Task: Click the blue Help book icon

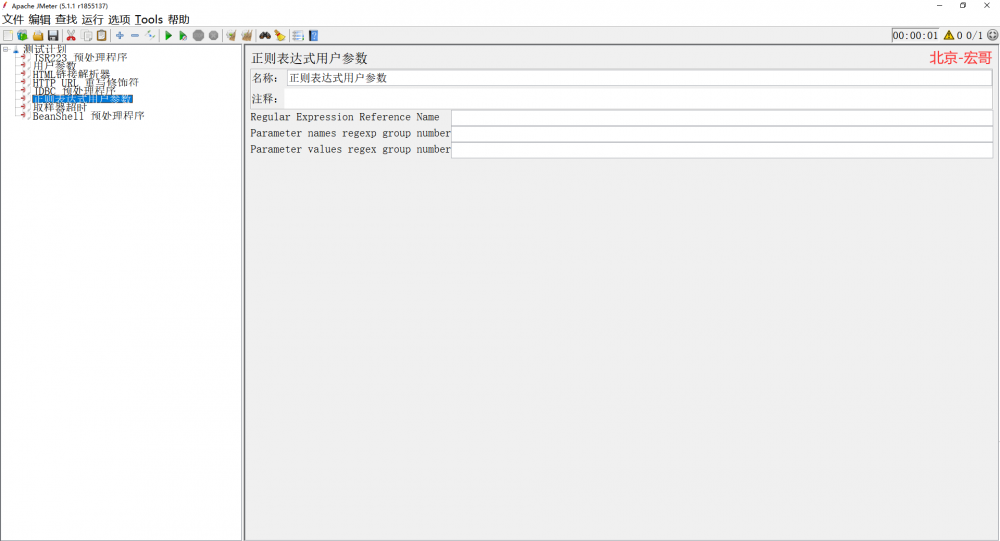Action: pos(313,36)
